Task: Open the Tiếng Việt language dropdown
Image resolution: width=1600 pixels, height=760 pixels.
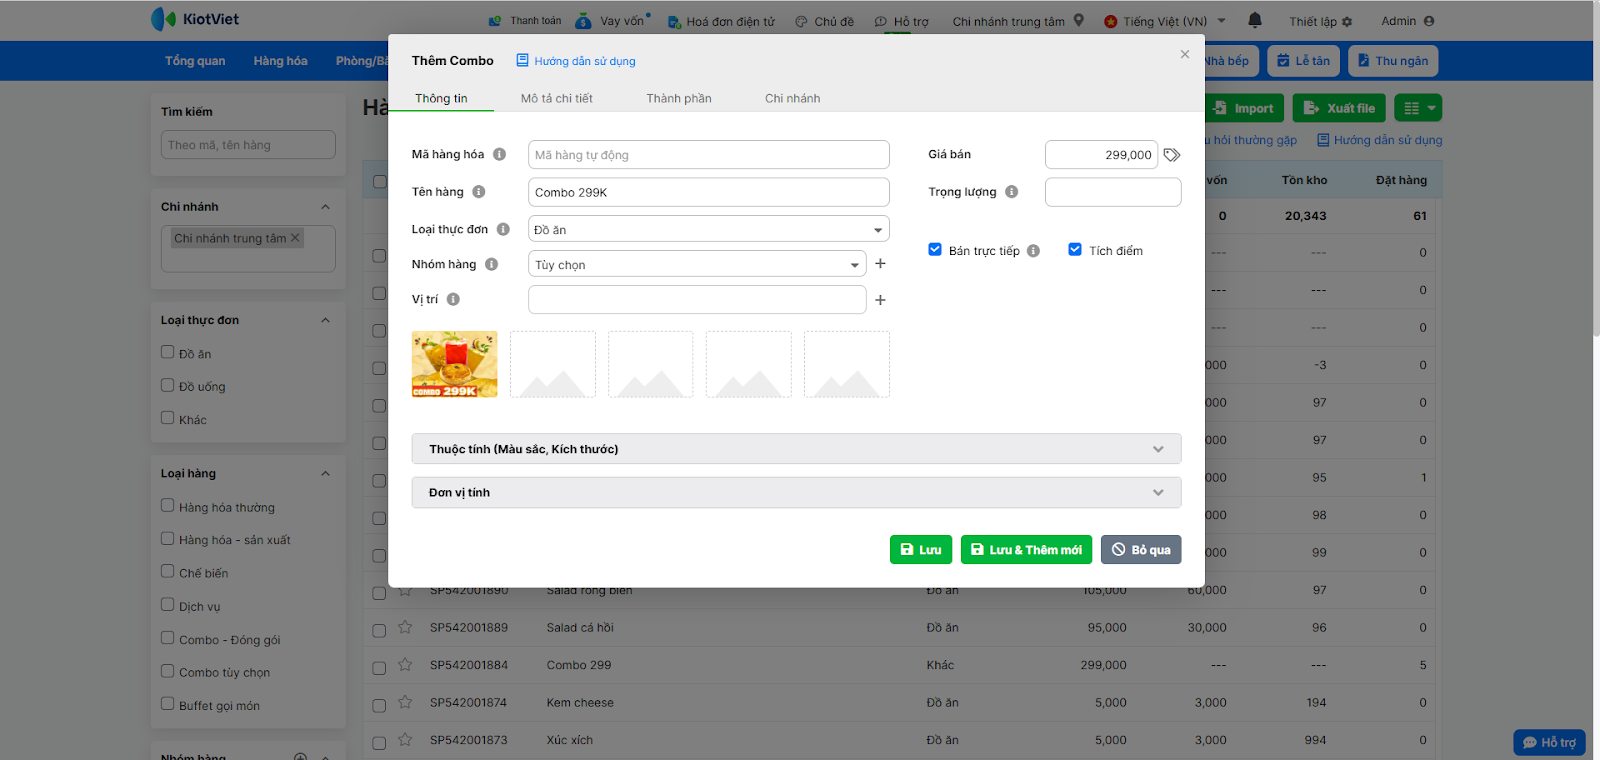Action: pos(1165,21)
